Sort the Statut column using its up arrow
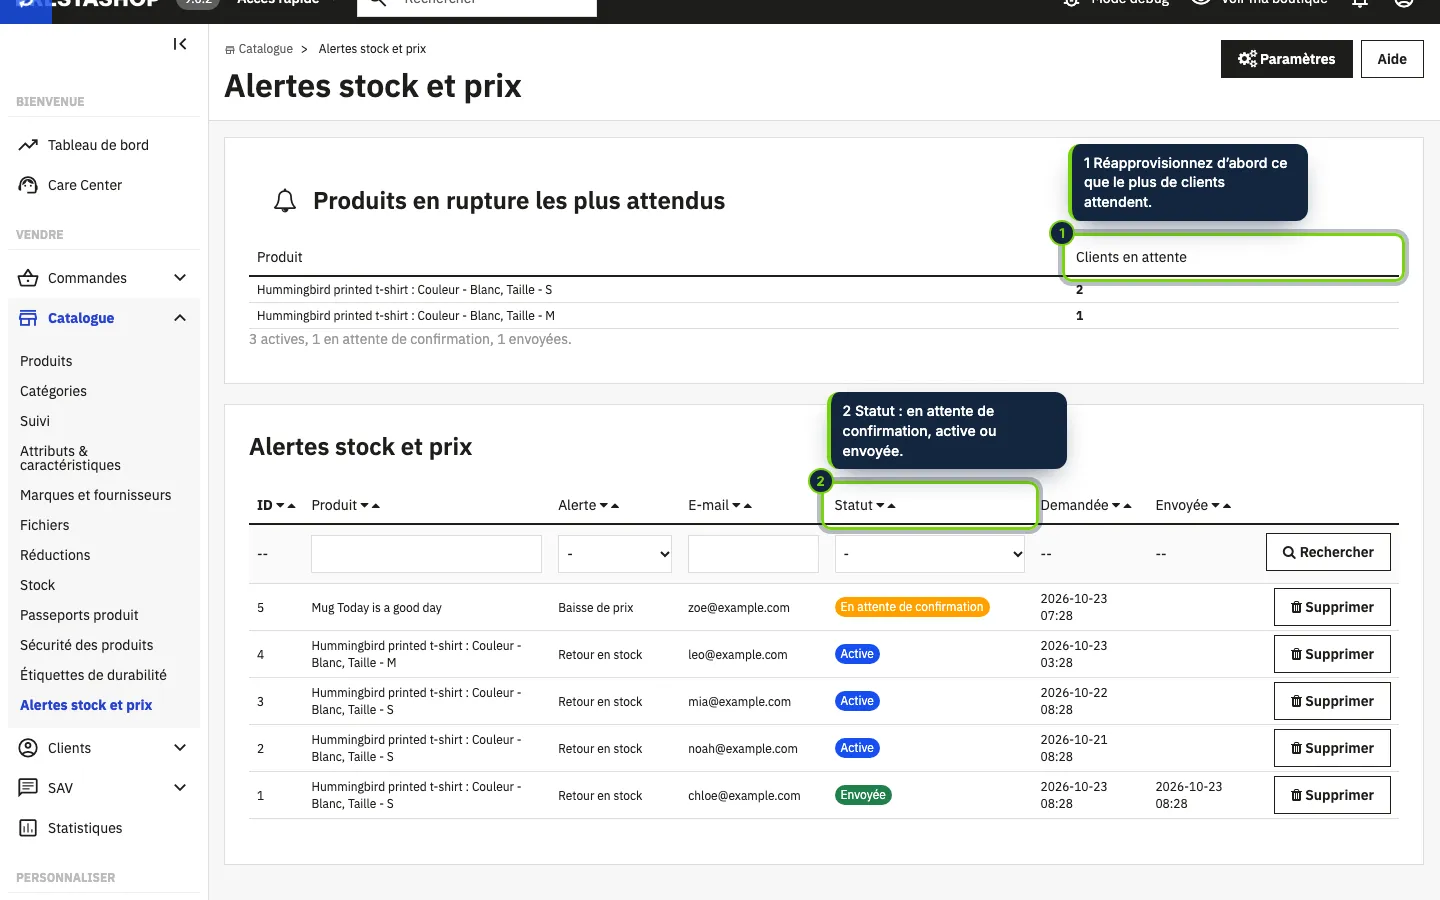This screenshot has width=1440, height=900. [x=891, y=506]
